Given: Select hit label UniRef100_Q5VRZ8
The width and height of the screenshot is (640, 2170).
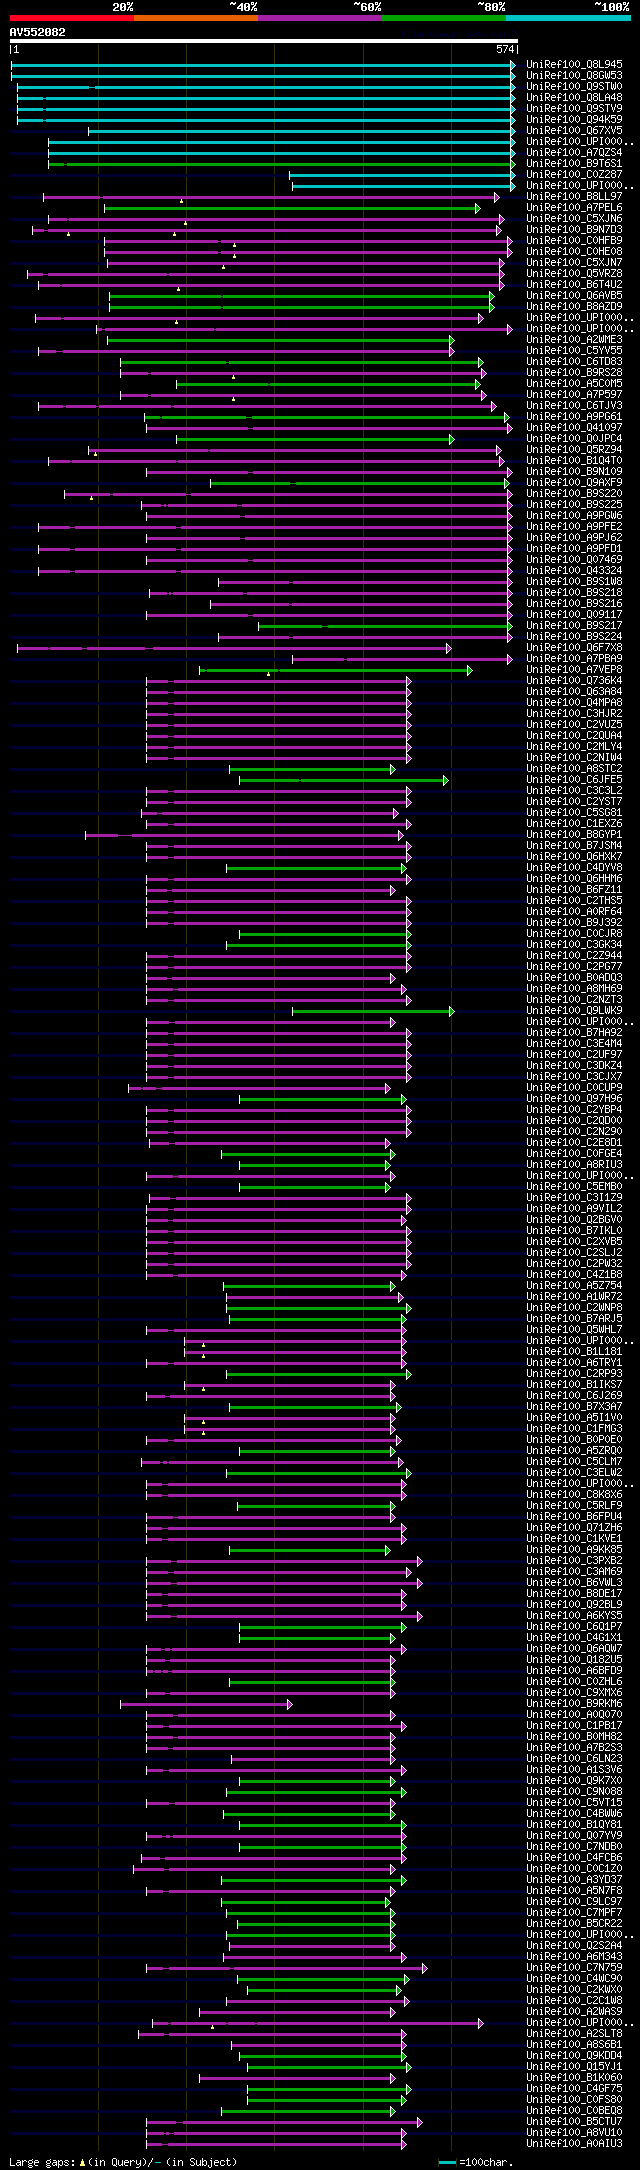Looking at the screenshot, I should point(574,273).
